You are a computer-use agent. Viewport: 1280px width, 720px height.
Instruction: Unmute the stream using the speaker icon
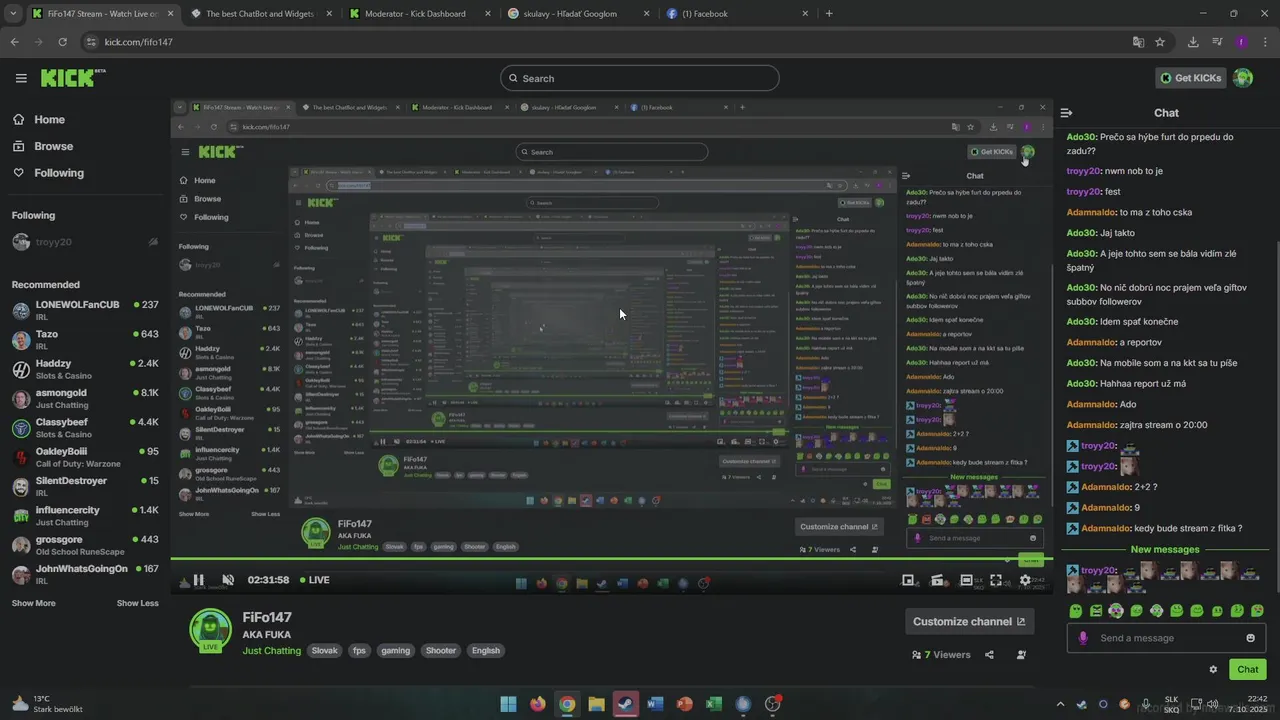[227, 580]
